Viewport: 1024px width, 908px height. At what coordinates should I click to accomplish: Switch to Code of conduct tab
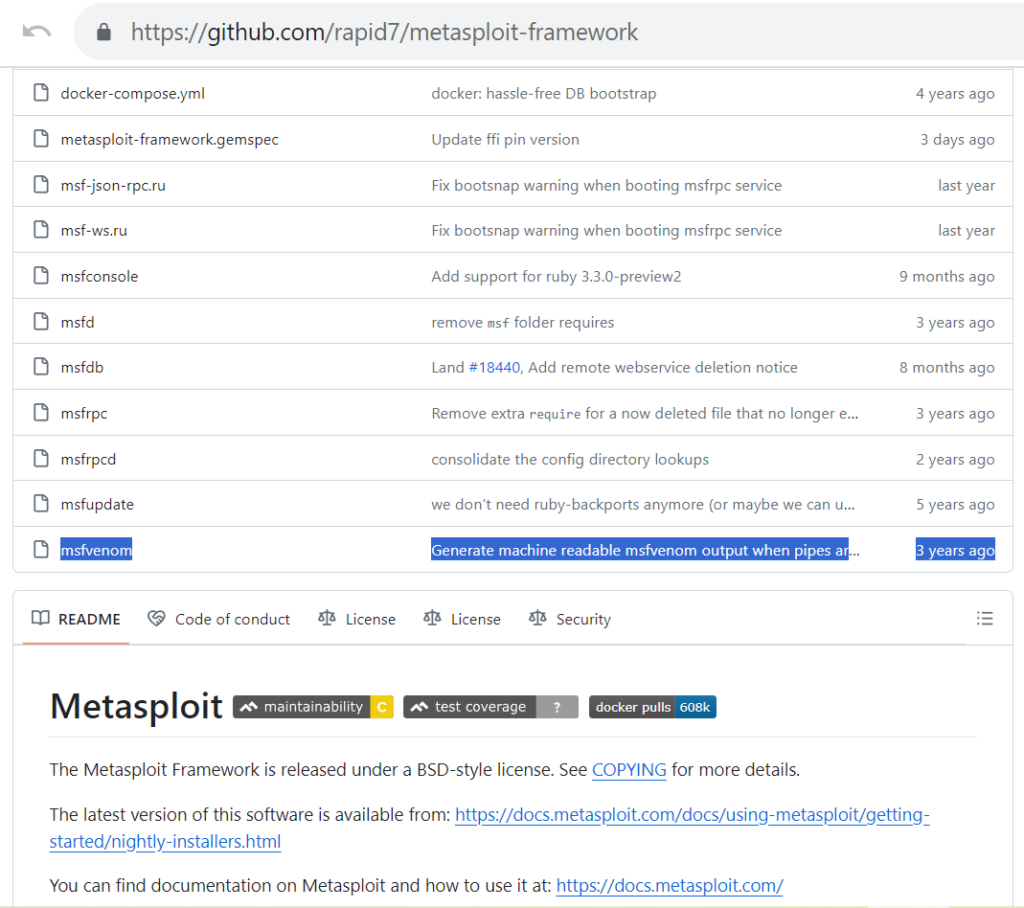point(219,619)
